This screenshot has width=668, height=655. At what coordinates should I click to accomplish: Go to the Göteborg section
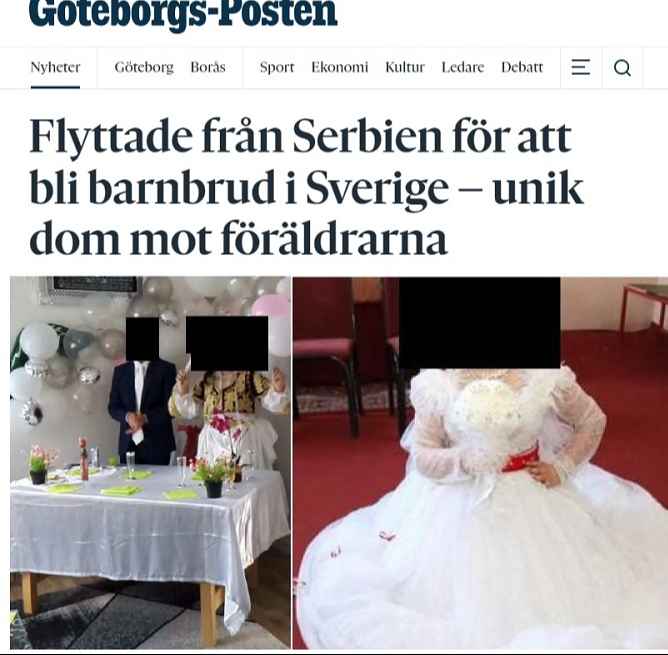(x=144, y=67)
